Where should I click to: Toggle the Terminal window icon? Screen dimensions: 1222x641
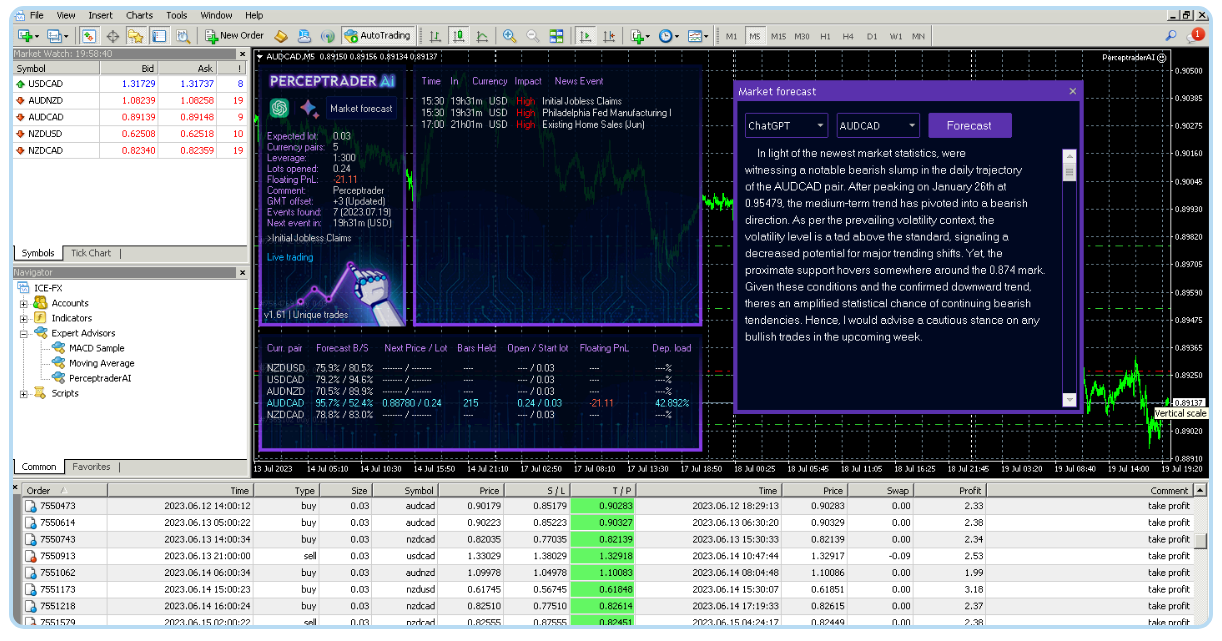tap(159, 36)
